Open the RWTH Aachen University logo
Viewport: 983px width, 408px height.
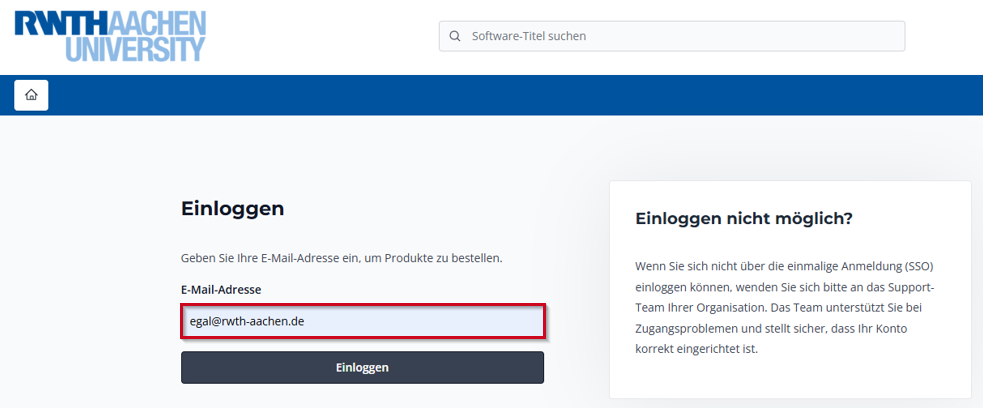(x=110, y=35)
